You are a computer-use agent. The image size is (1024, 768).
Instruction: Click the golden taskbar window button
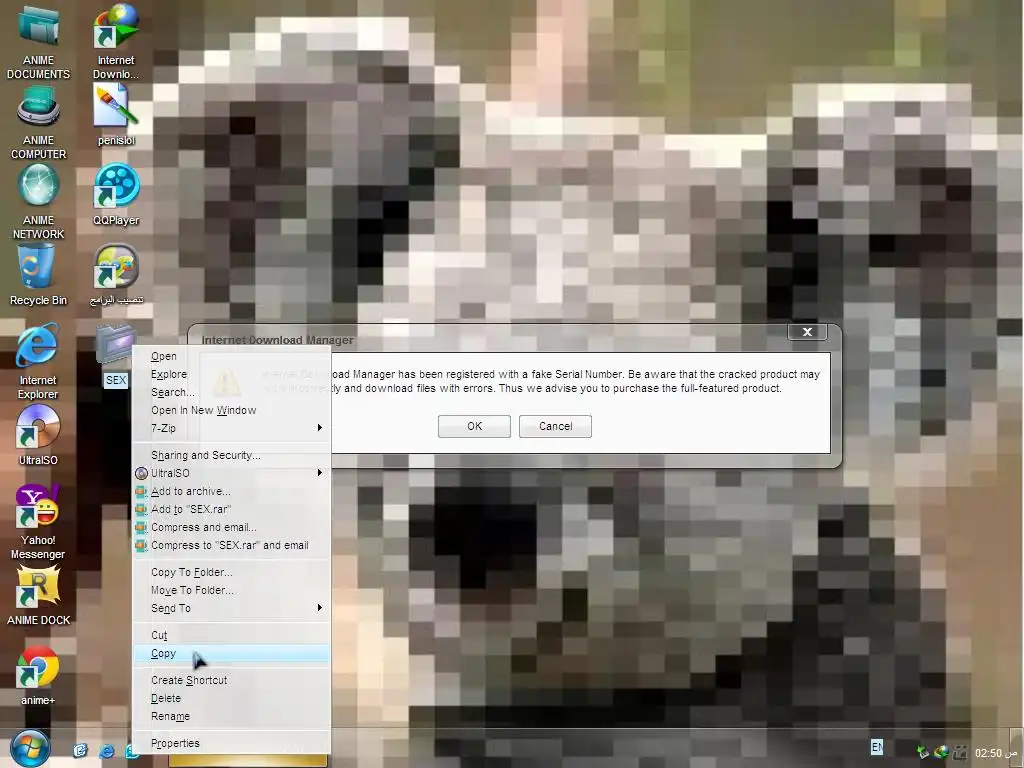pos(248,761)
